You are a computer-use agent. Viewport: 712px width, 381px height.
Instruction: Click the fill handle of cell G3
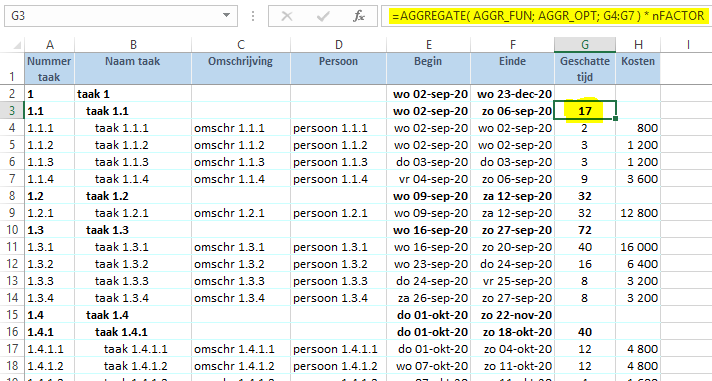pyautogui.click(x=616, y=119)
